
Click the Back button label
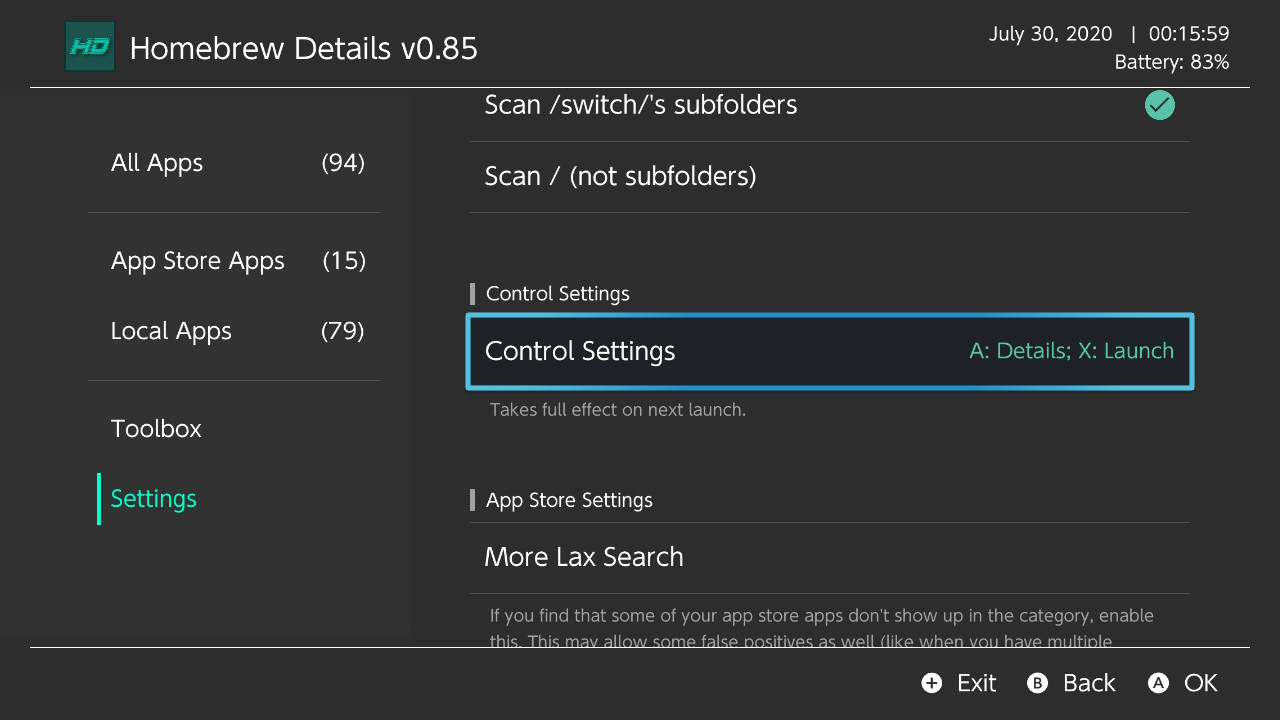(x=1088, y=683)
